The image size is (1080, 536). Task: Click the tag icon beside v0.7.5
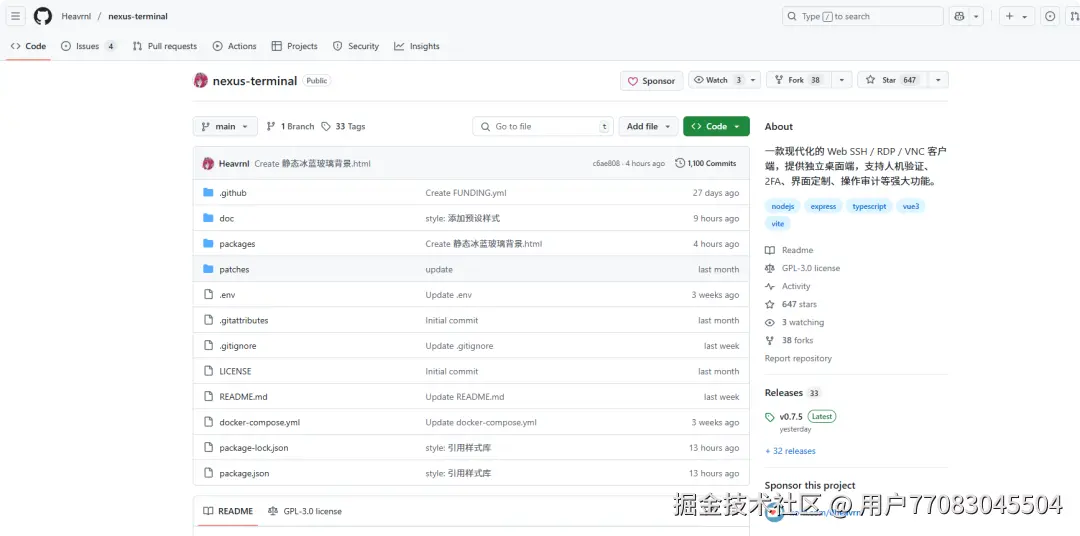[769, 417]
